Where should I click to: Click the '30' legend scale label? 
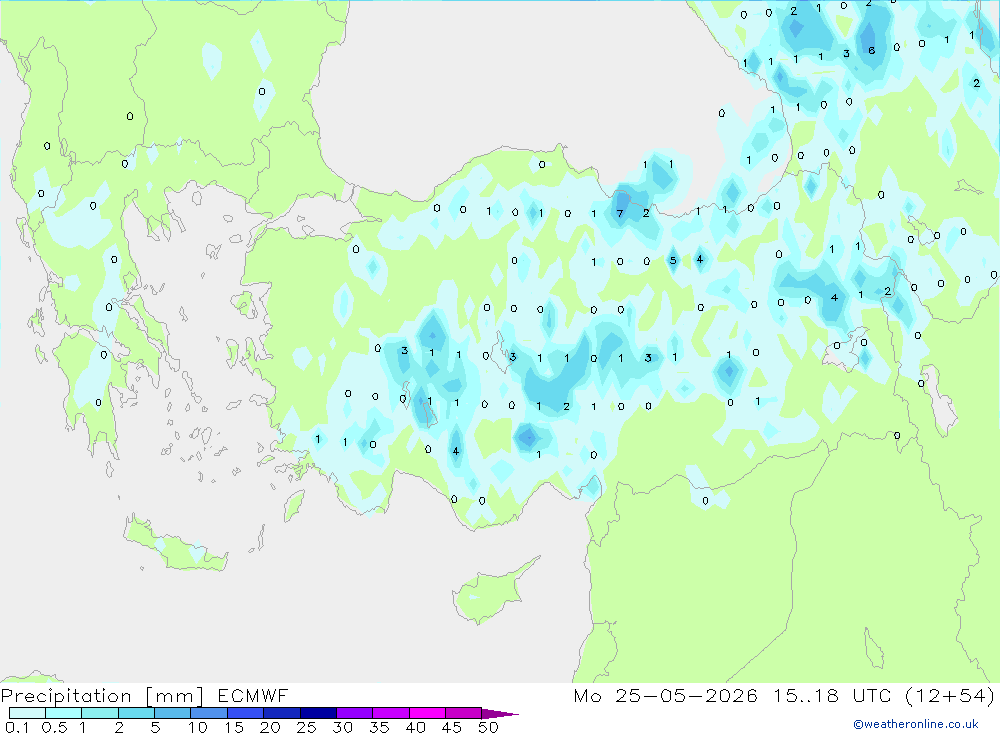[x=343, y=727]
